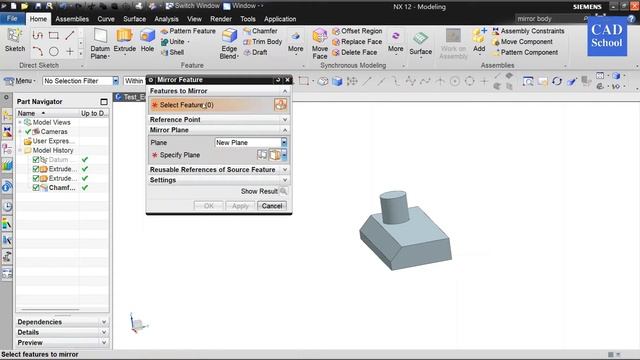Open Assembly Constraints
The image size is (640, 360).
click(x=528, y=31)
